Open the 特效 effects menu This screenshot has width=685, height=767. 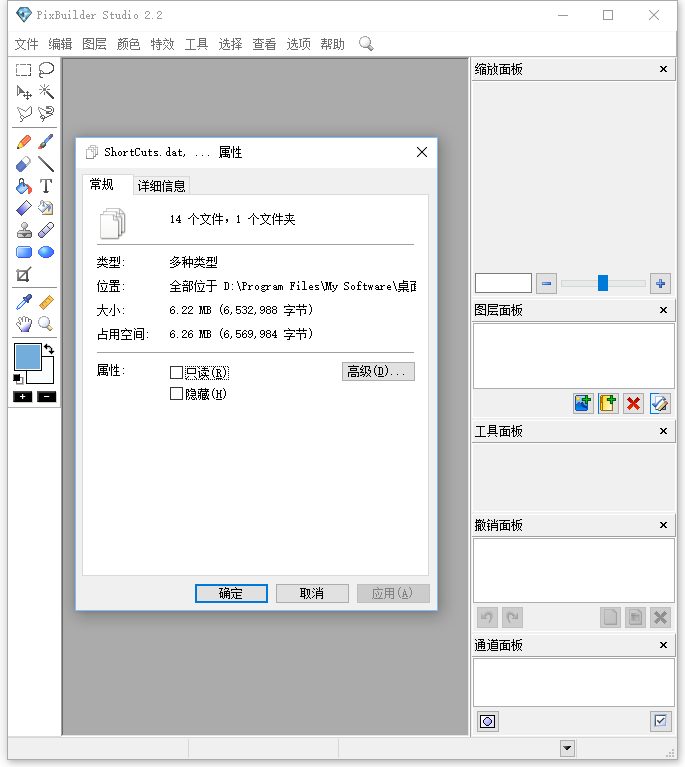tap(162, 44)
